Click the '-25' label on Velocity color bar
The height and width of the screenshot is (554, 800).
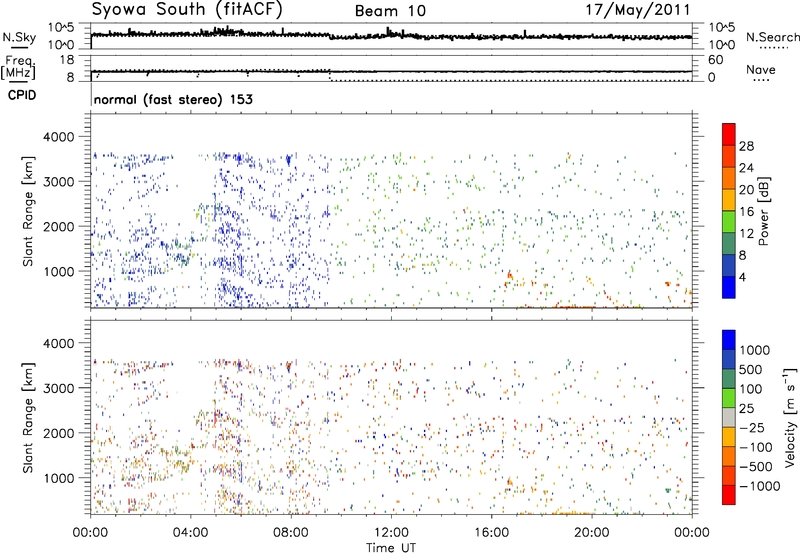point(752,428)
